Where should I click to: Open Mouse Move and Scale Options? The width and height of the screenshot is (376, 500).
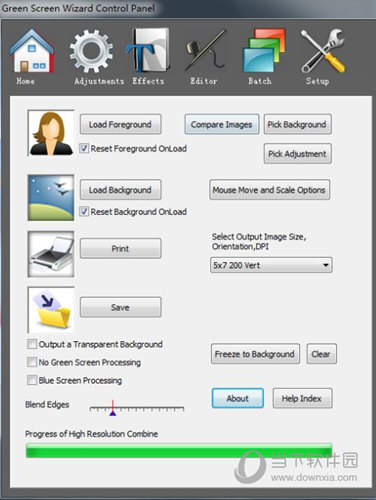(x=269, y=190)
